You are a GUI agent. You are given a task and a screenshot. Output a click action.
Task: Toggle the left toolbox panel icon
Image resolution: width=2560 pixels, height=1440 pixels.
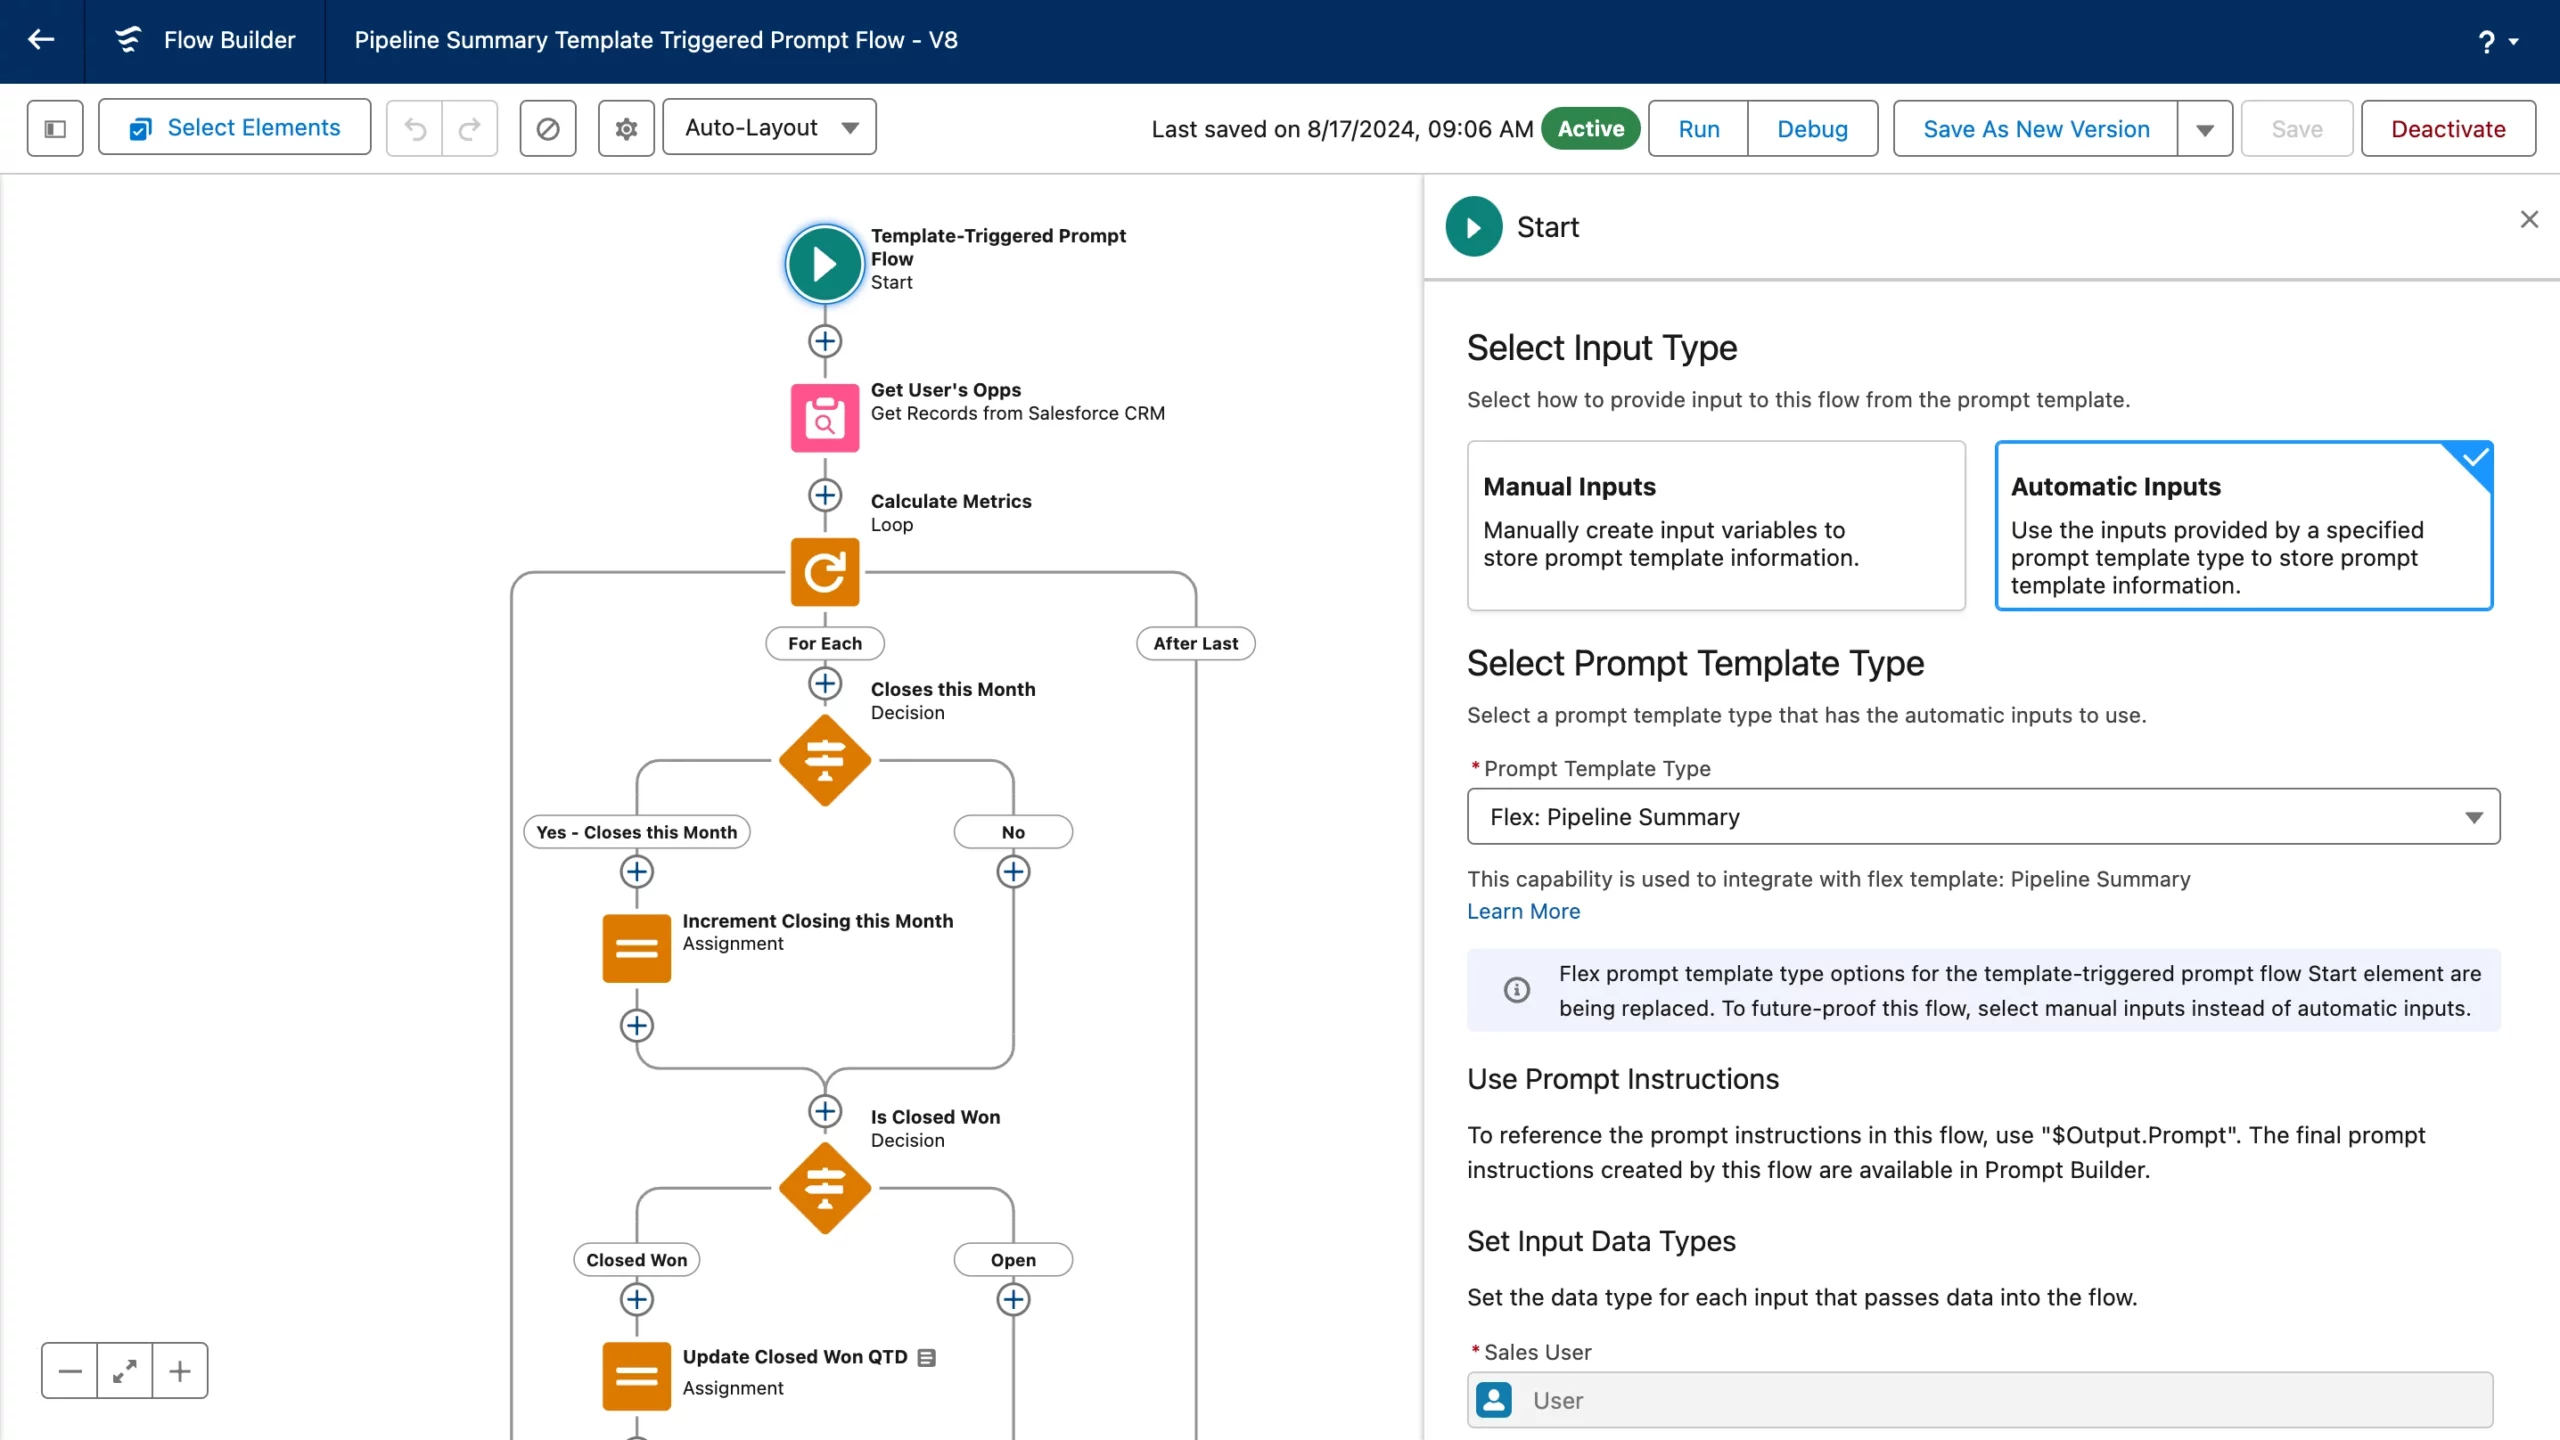pos(55,128)
